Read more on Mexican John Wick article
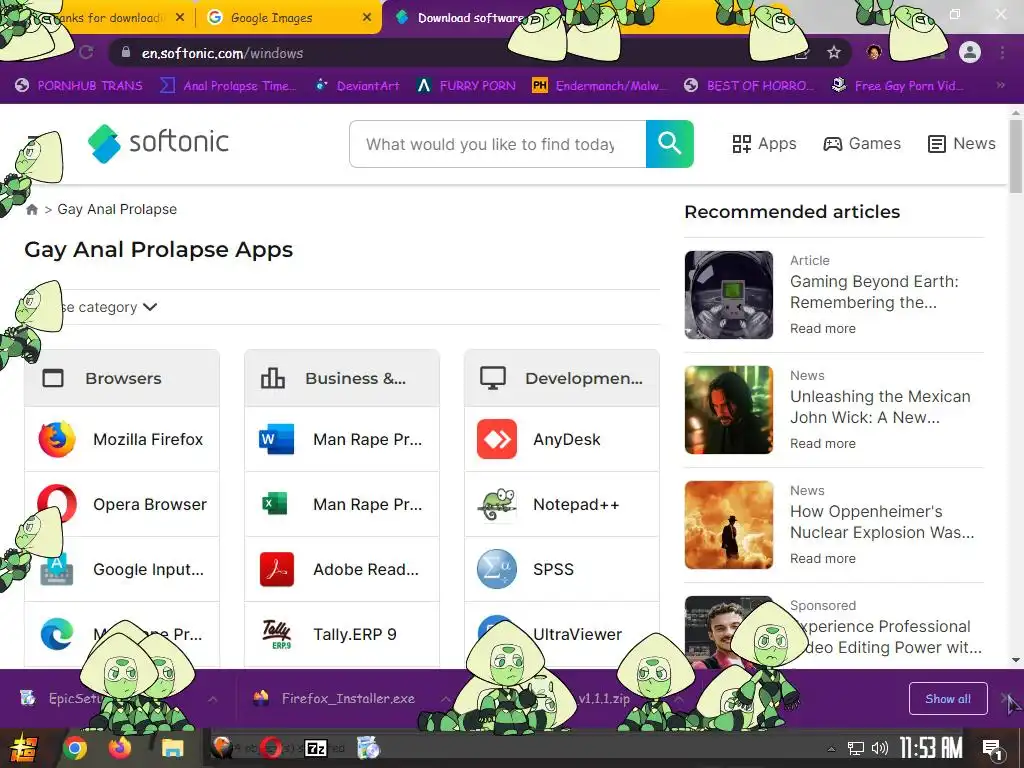 (x=822, y=443)
